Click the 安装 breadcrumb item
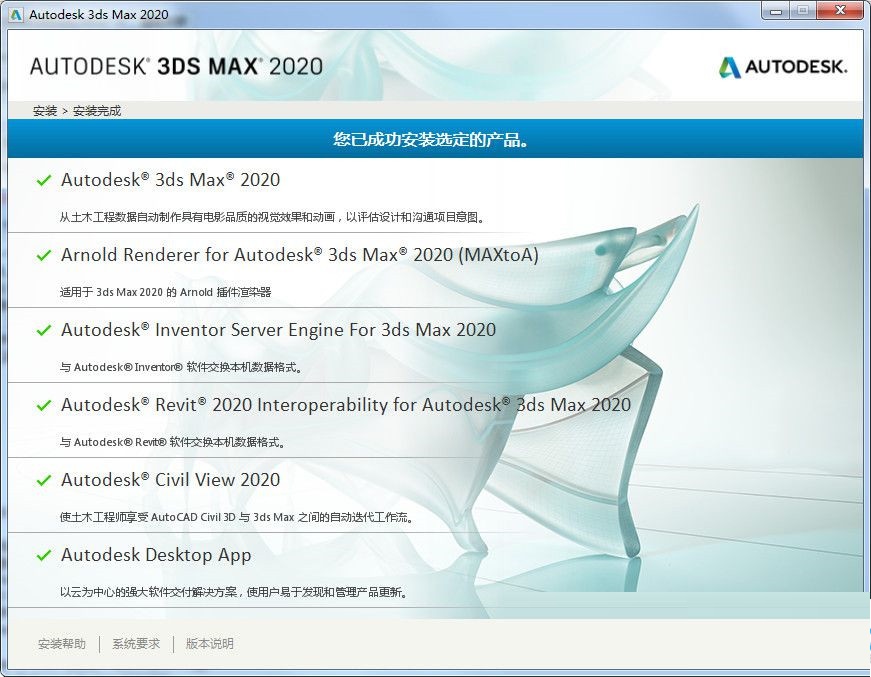The image size is (871, 677). [45, 111]
